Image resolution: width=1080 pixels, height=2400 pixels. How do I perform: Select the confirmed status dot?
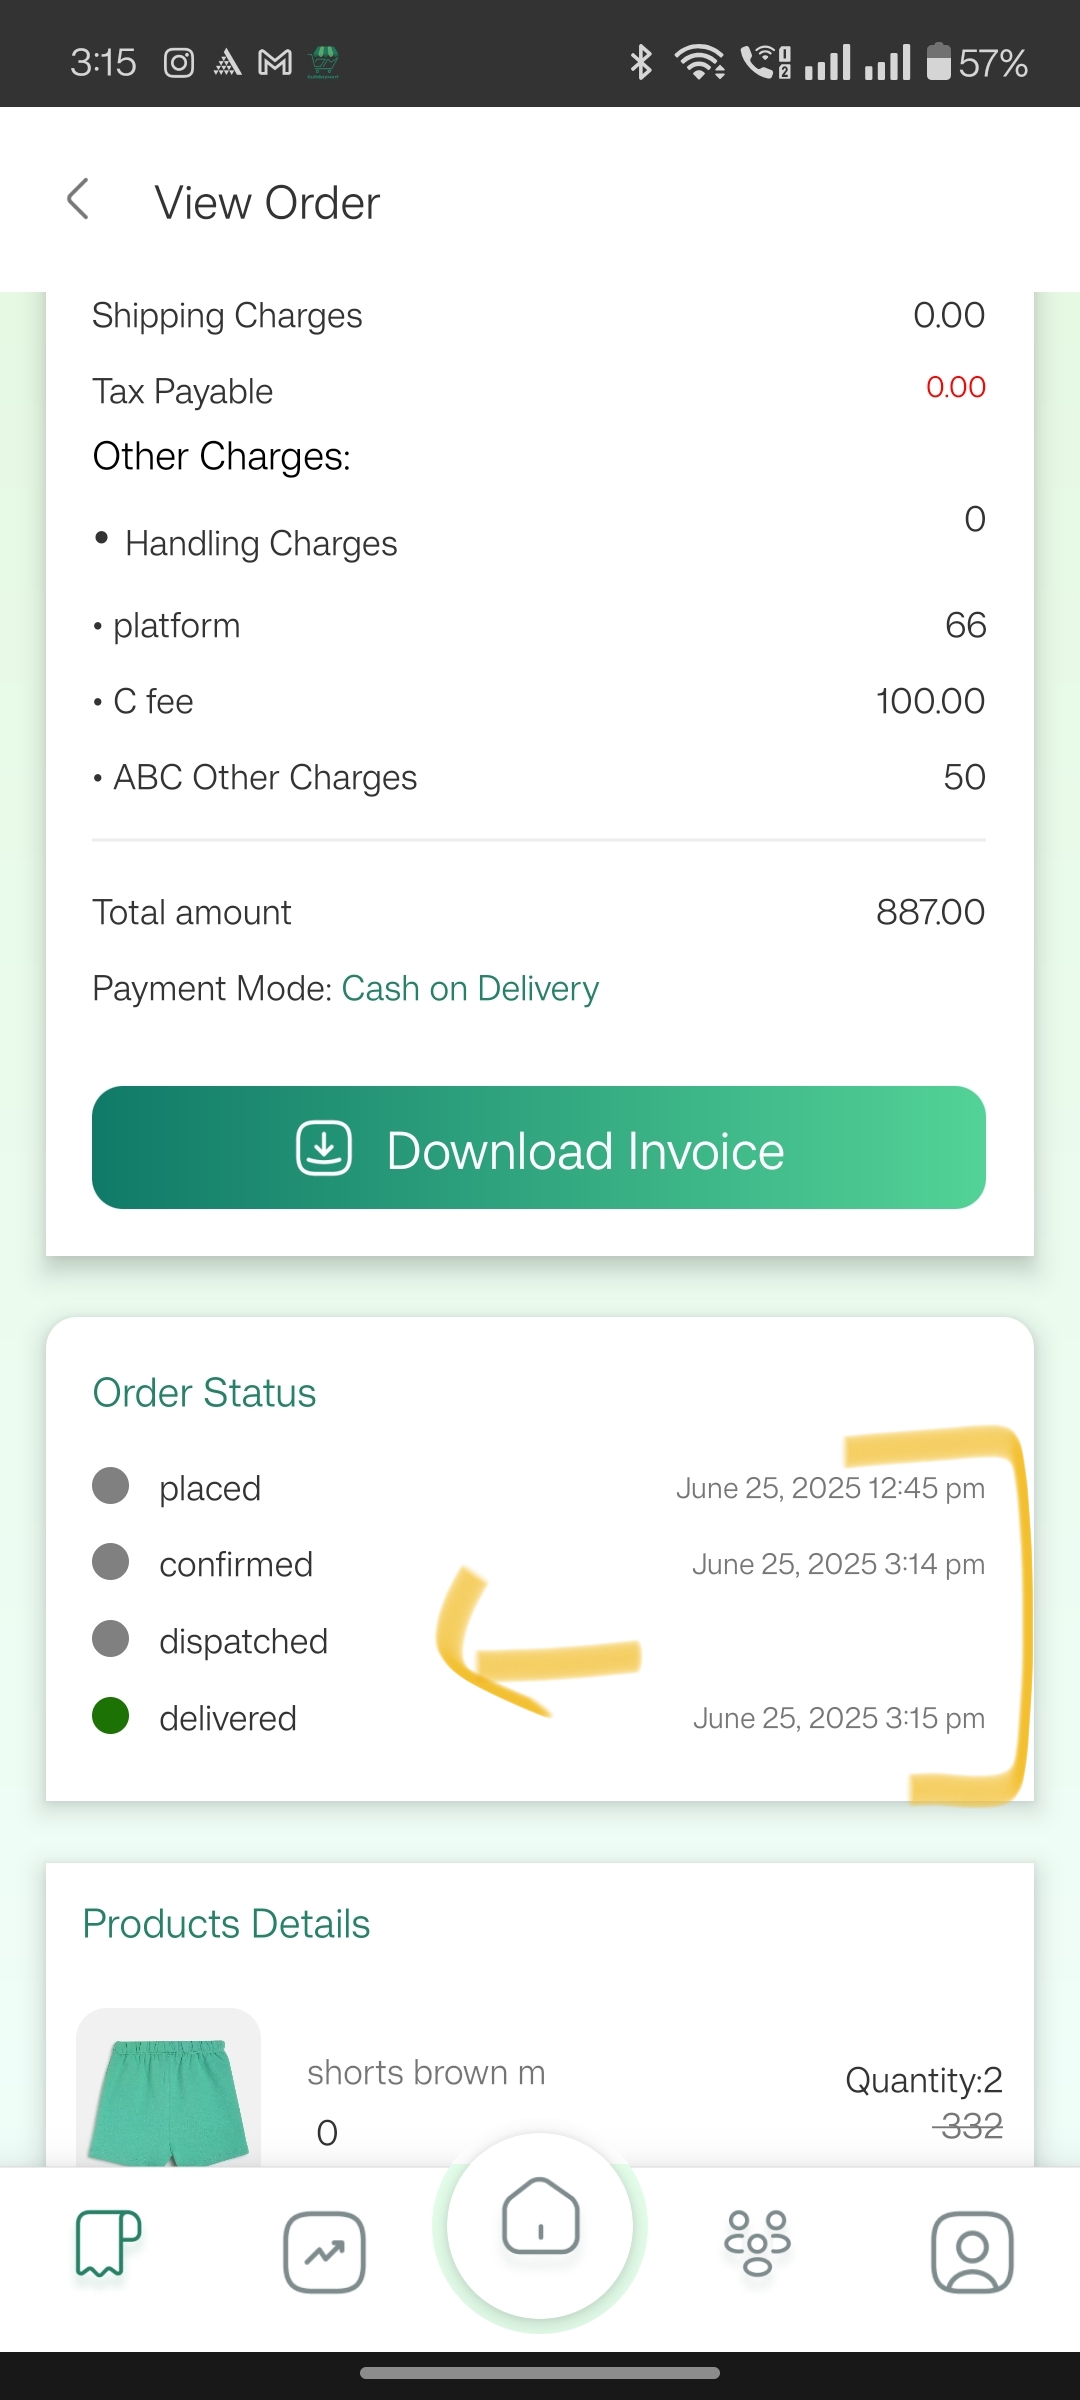click(110, 1562)
